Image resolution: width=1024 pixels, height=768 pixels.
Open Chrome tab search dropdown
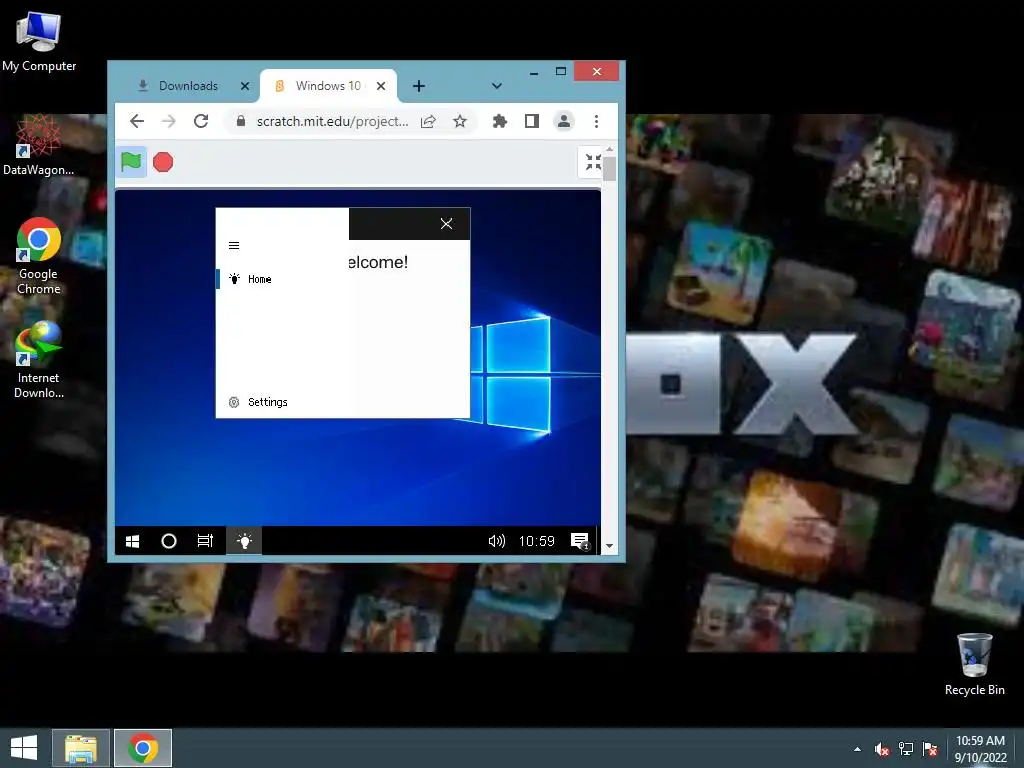point(496,86)
